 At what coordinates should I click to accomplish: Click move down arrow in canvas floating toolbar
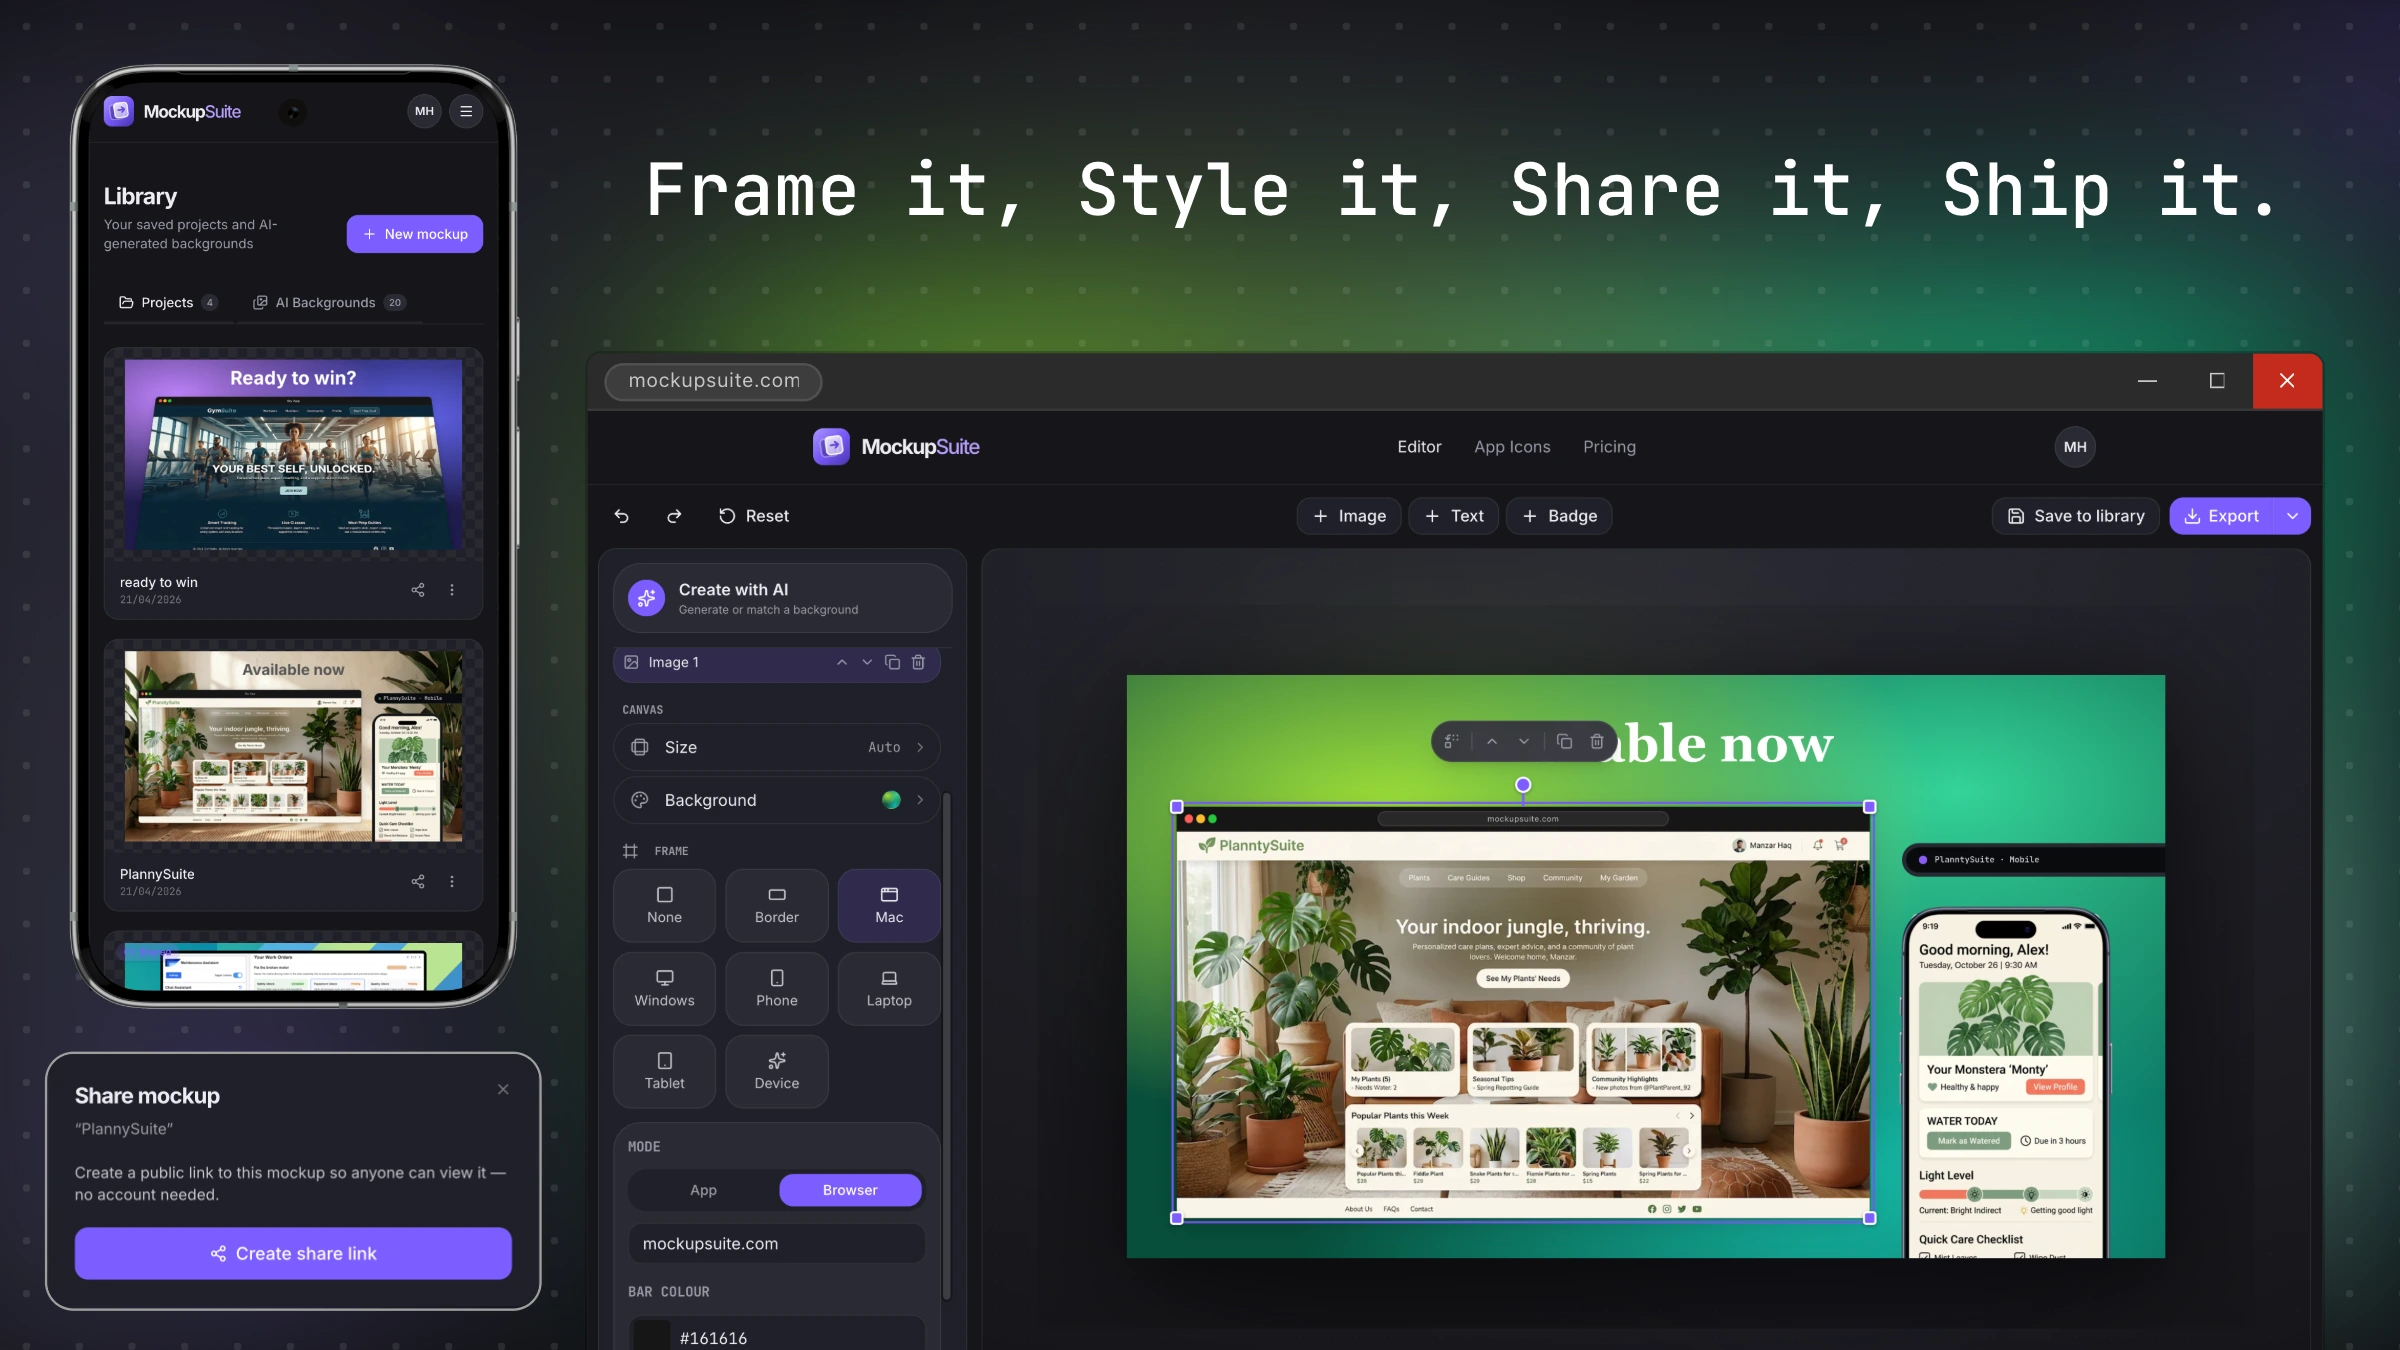pos(1524,741)
